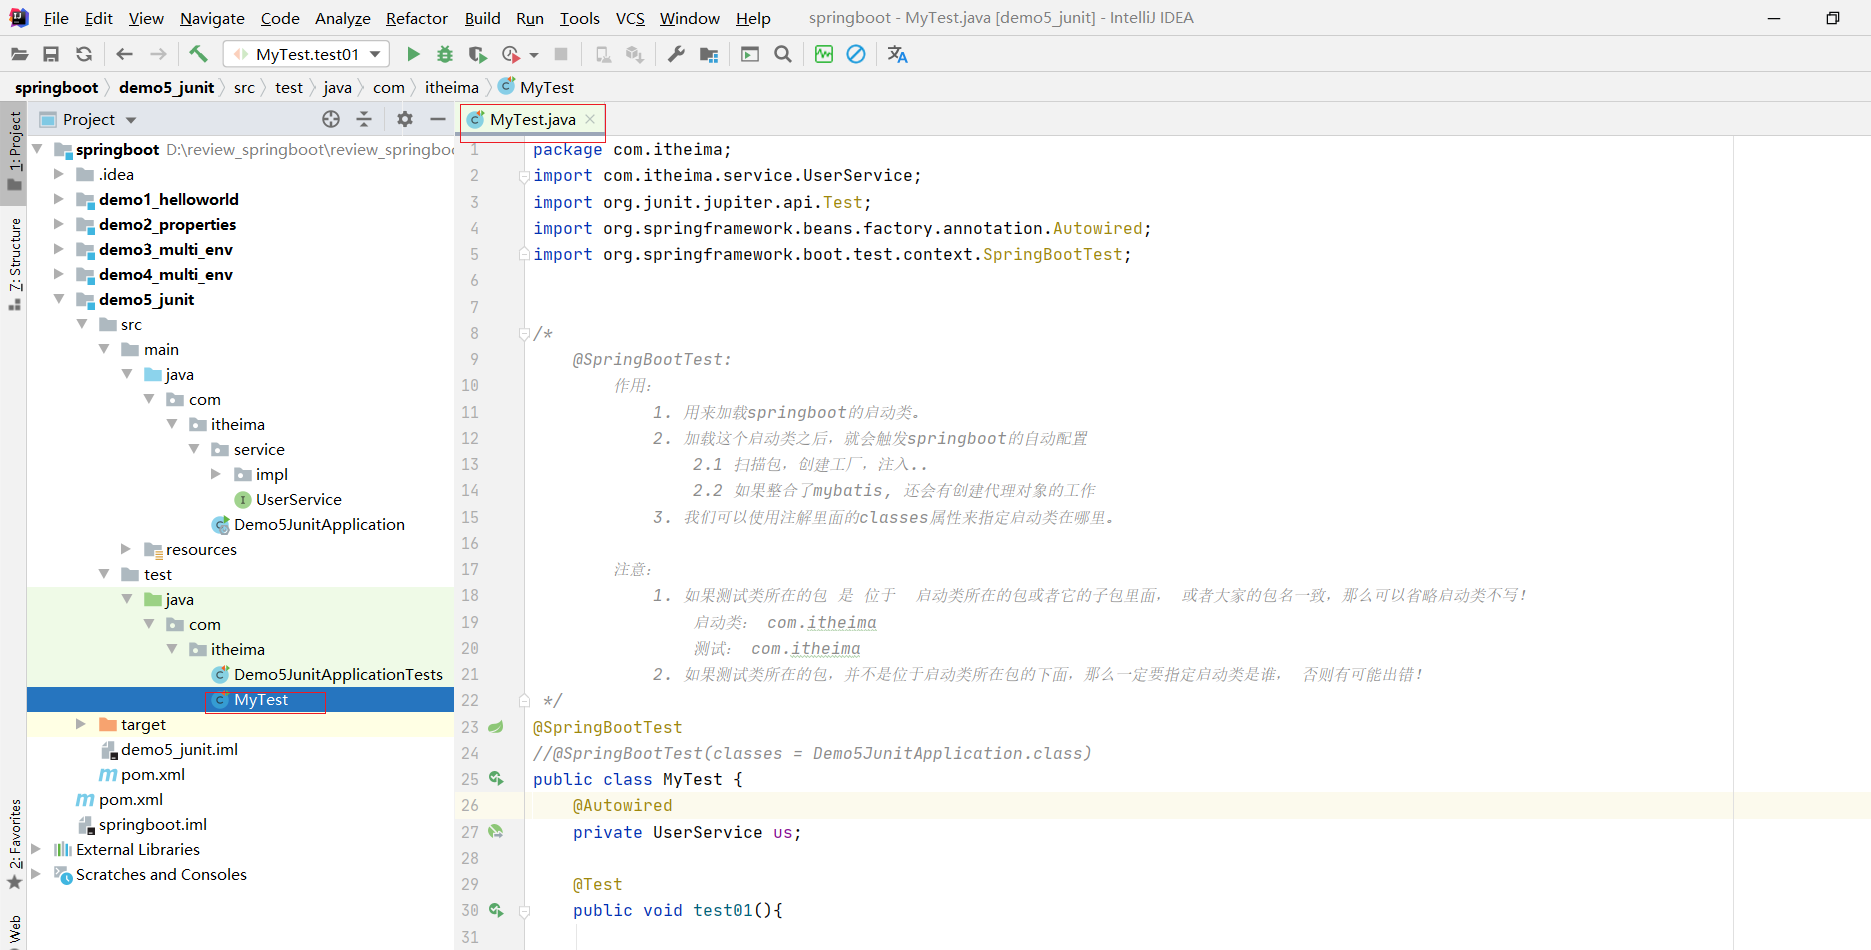Image resolution: width=1871 pixels, height=950 pixels.
Task: Select the MyTest.java editor tab
Action: tap(532, 119)
